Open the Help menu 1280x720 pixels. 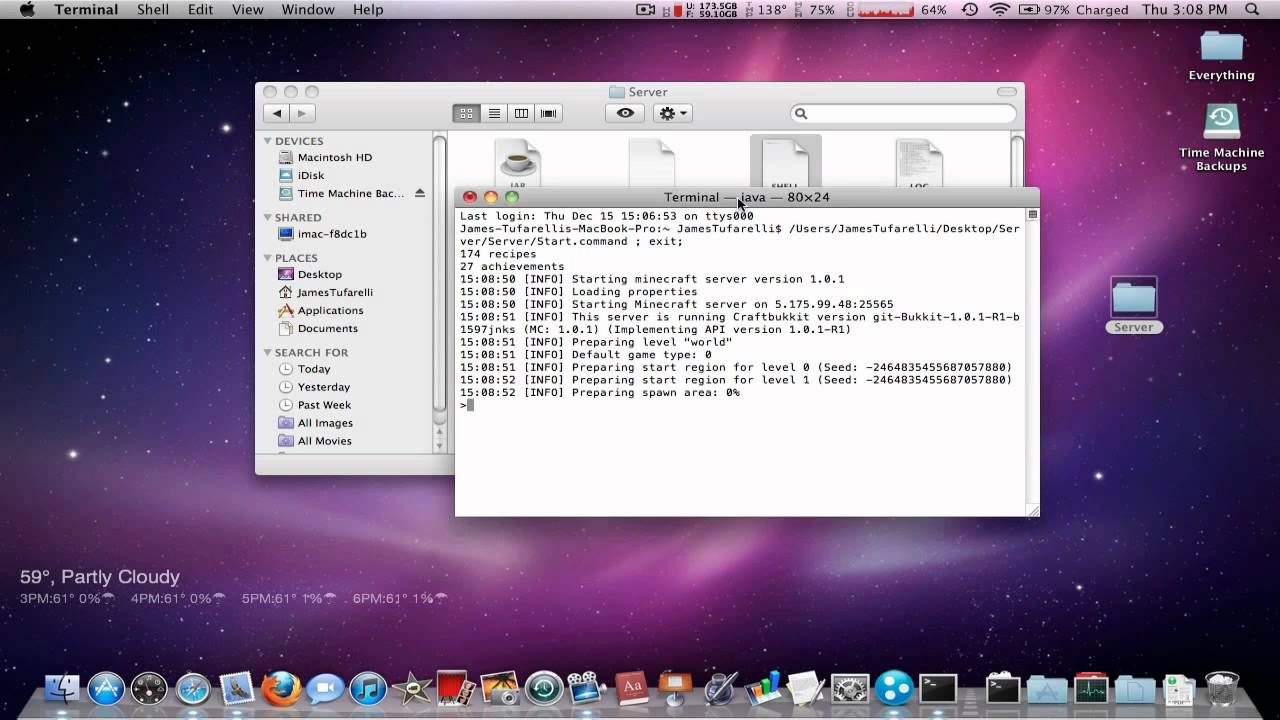click(368, 10)
